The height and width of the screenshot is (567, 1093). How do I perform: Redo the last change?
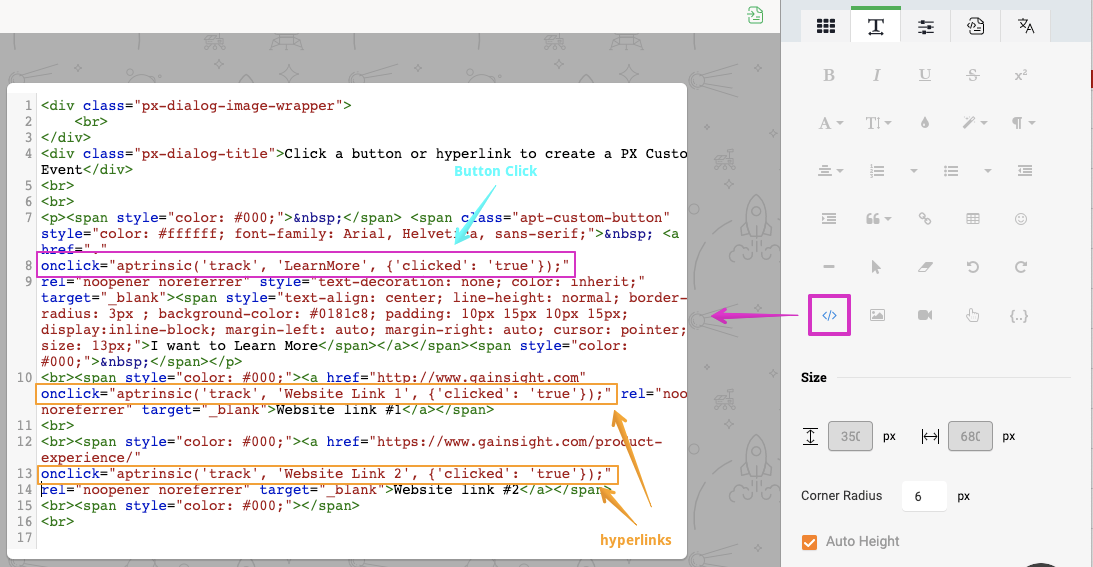[1021, 267]
